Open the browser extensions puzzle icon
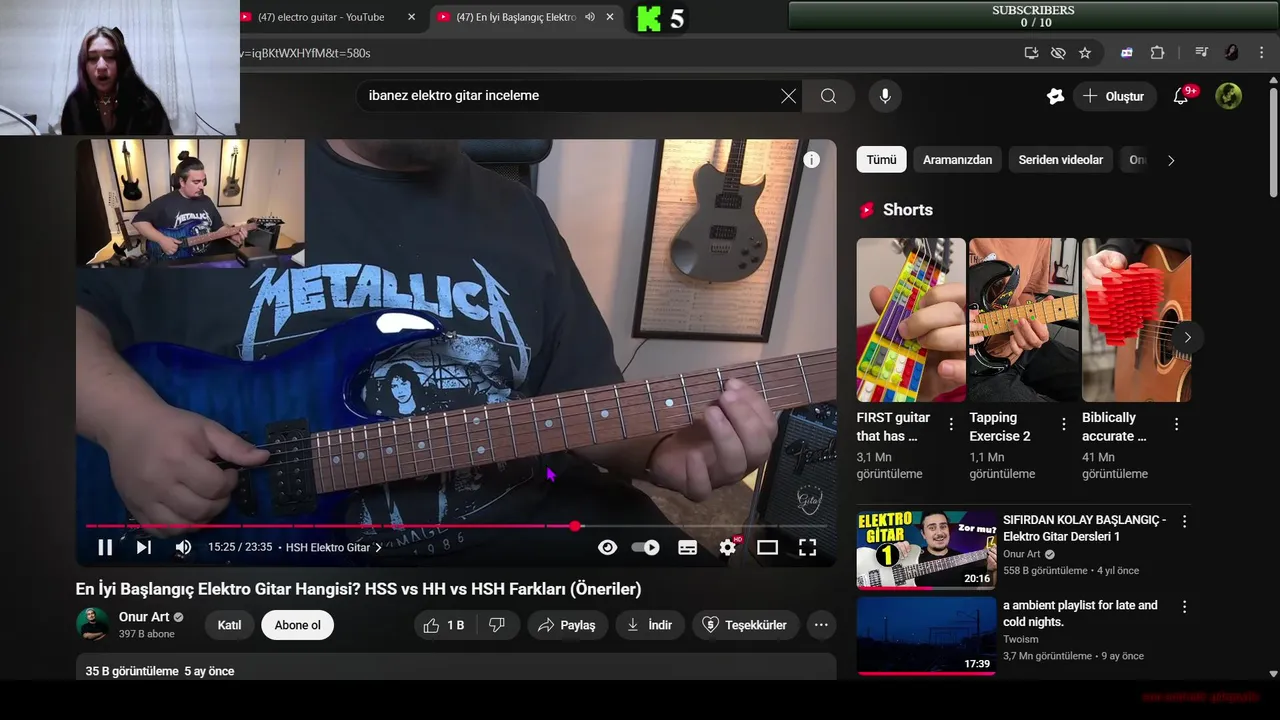Image resolution: width=1280 pixels, height=720 pixels. pyautogui.click(x=1157, y=53)
